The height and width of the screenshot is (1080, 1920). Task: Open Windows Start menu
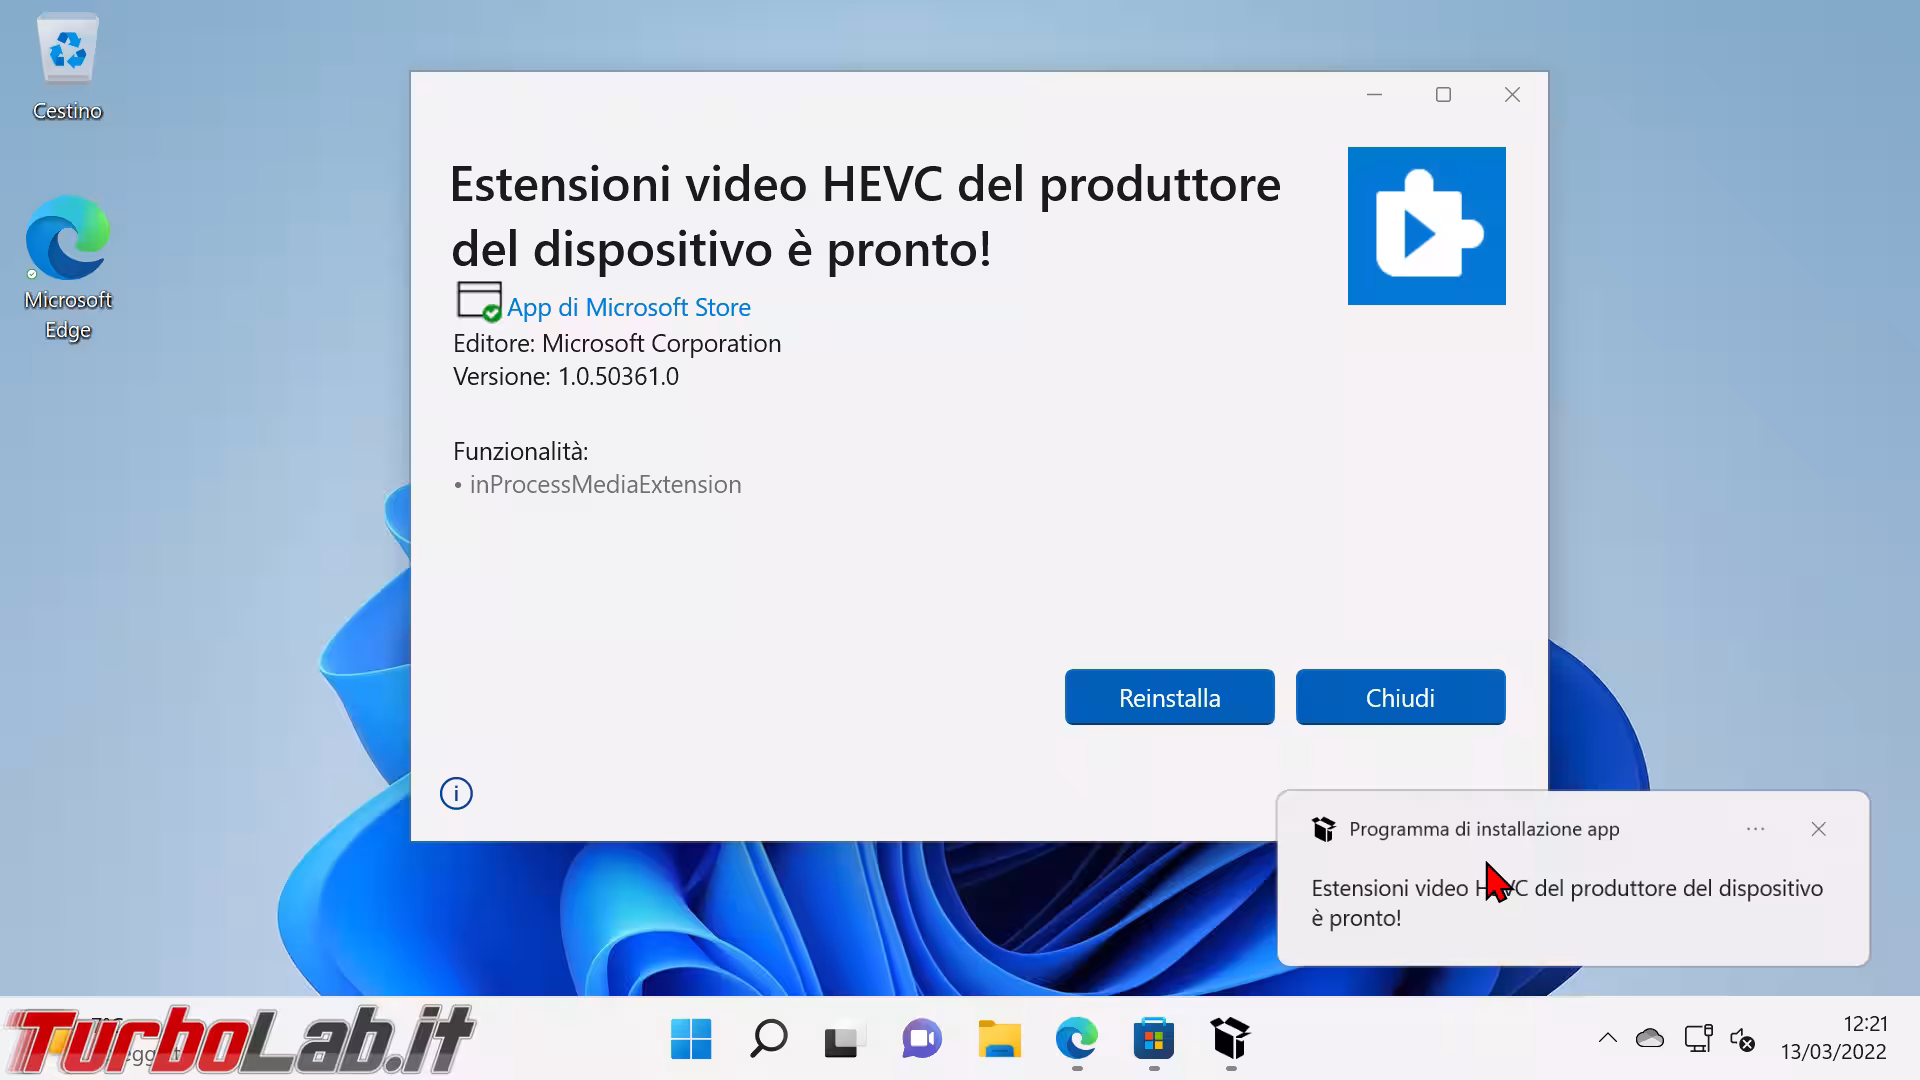tap(691, 1039)
